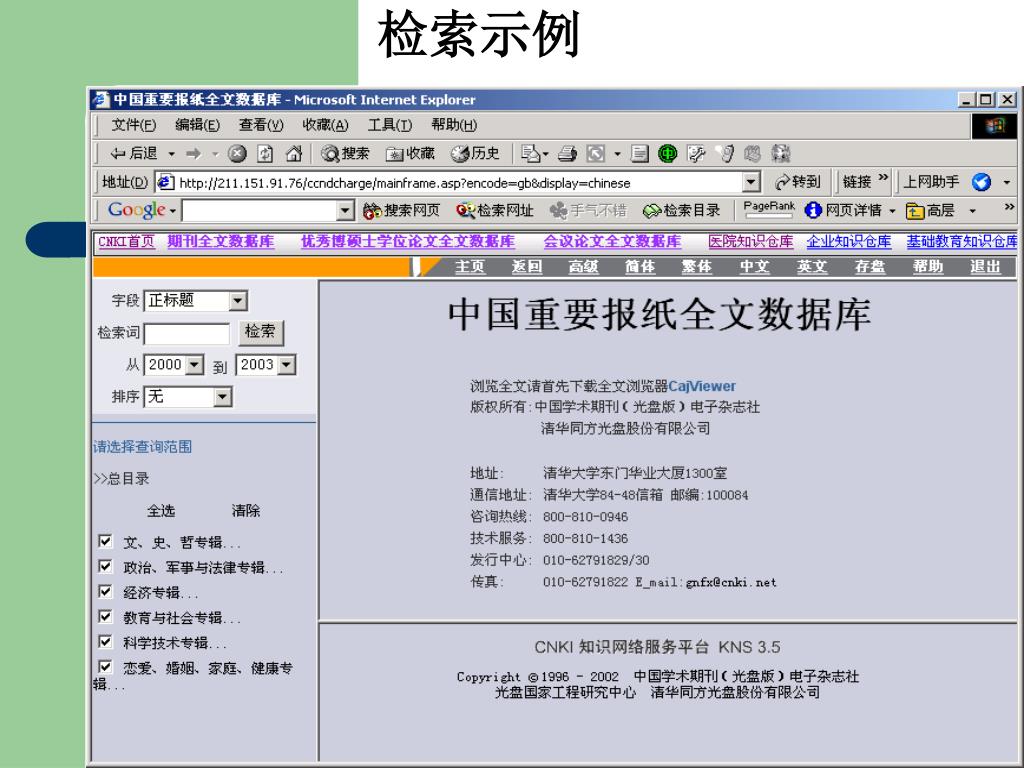Image resolution: width=1024 pixels, height=768 pixels.
Task: Click the 高级 advanced search nav link
Action: tap(583, 267)
